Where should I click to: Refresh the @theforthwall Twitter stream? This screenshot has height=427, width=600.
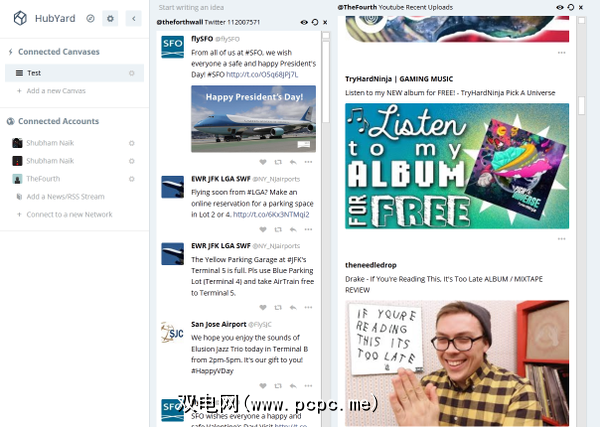(x=315, y=22)
